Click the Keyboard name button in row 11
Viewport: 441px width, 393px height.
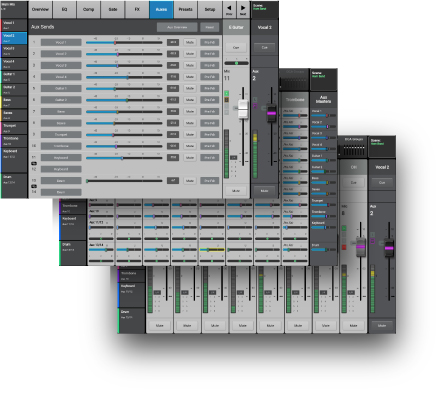(61, 158)
